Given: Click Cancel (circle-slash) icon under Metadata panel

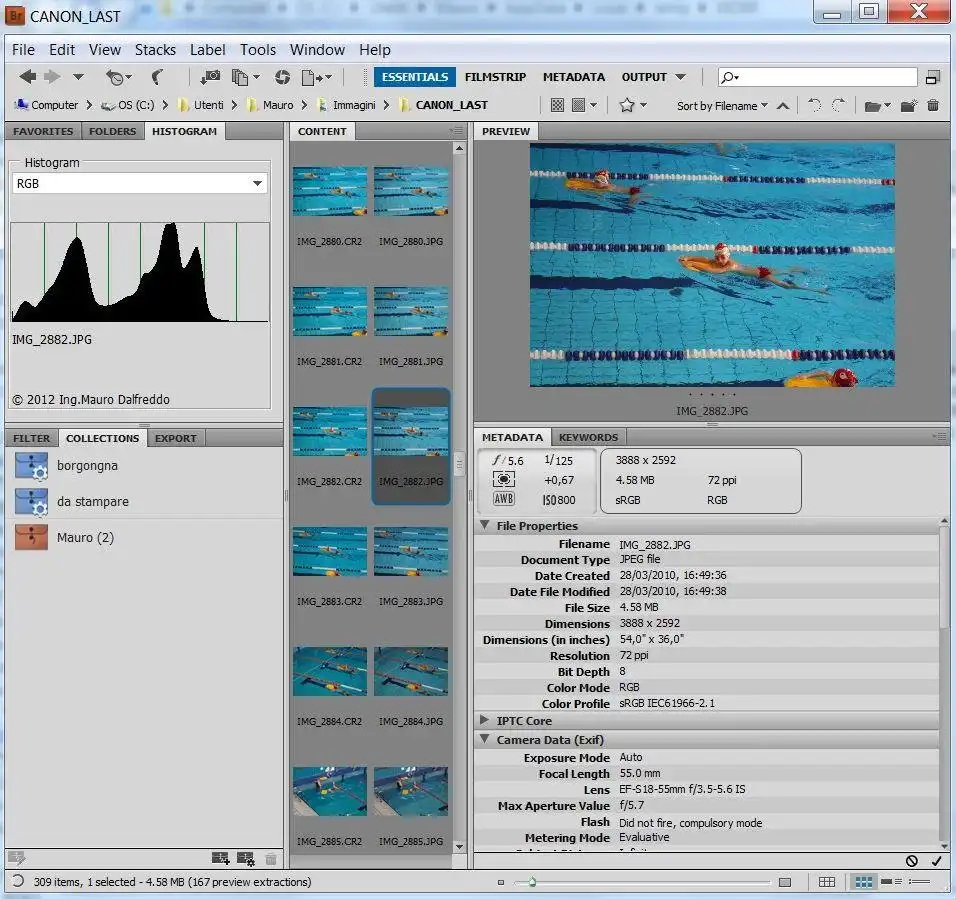Looking at the screenshot, I should pyautogui.click(x=911, y=861).
